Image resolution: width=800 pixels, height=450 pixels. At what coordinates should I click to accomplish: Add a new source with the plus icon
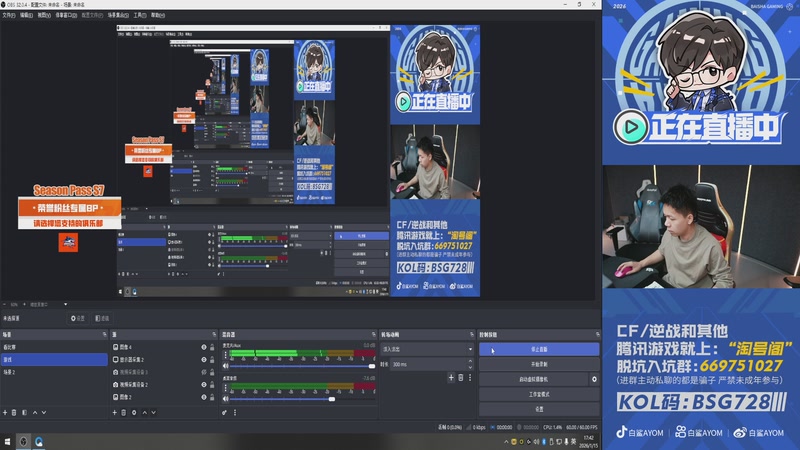point(114,412)
